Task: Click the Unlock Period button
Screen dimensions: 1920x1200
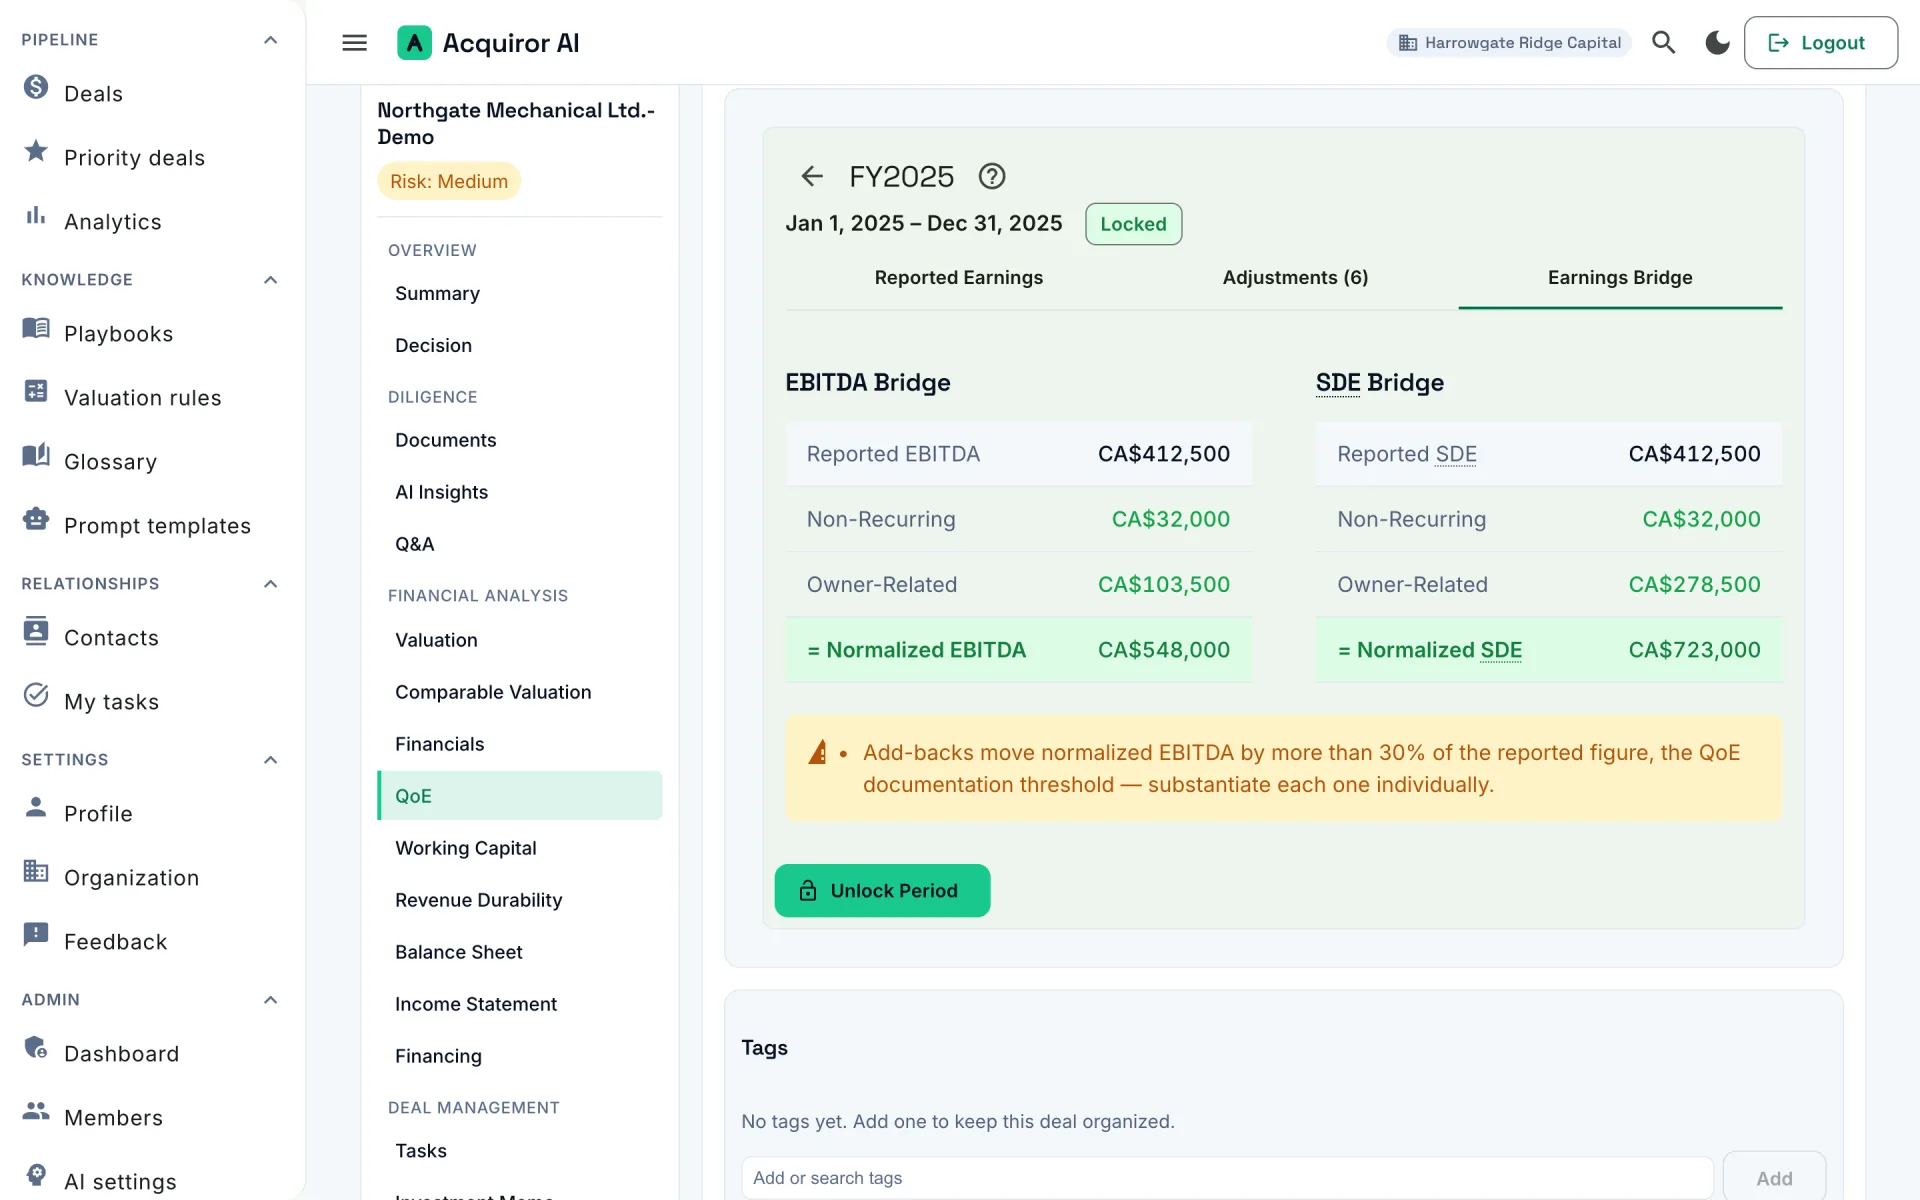Action: 882,891
